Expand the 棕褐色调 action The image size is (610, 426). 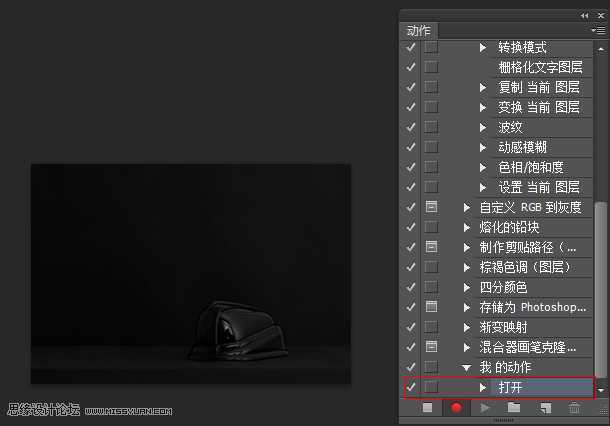click(467, 267)
